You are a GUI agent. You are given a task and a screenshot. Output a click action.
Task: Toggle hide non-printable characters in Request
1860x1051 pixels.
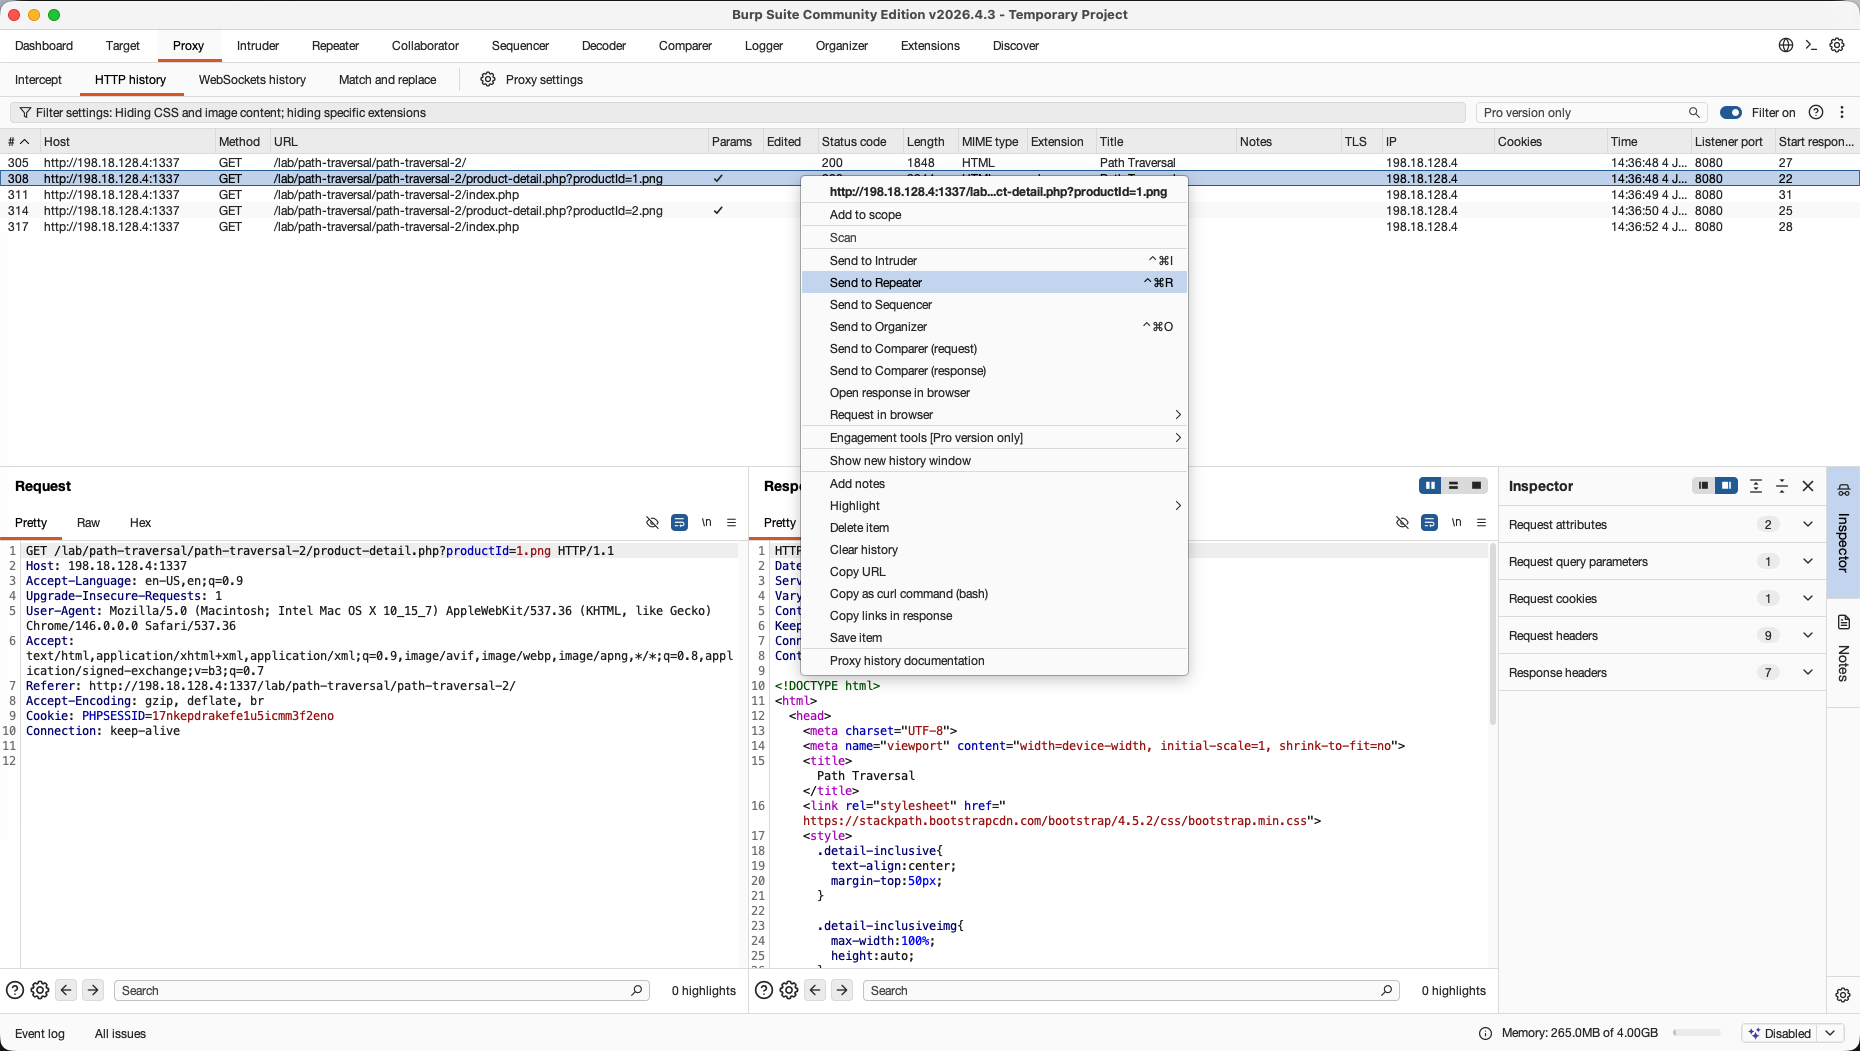coord(652,522)
